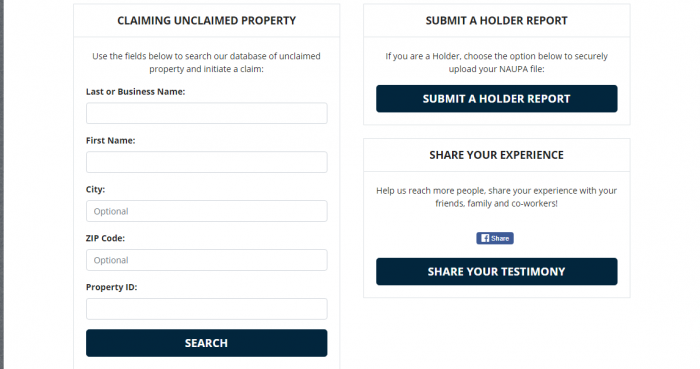Click the "If you are a Holder" description

pos(496,62)
